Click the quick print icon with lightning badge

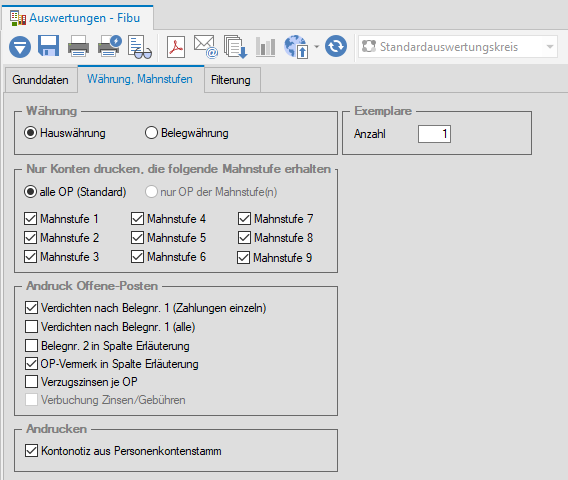point(109,46)
